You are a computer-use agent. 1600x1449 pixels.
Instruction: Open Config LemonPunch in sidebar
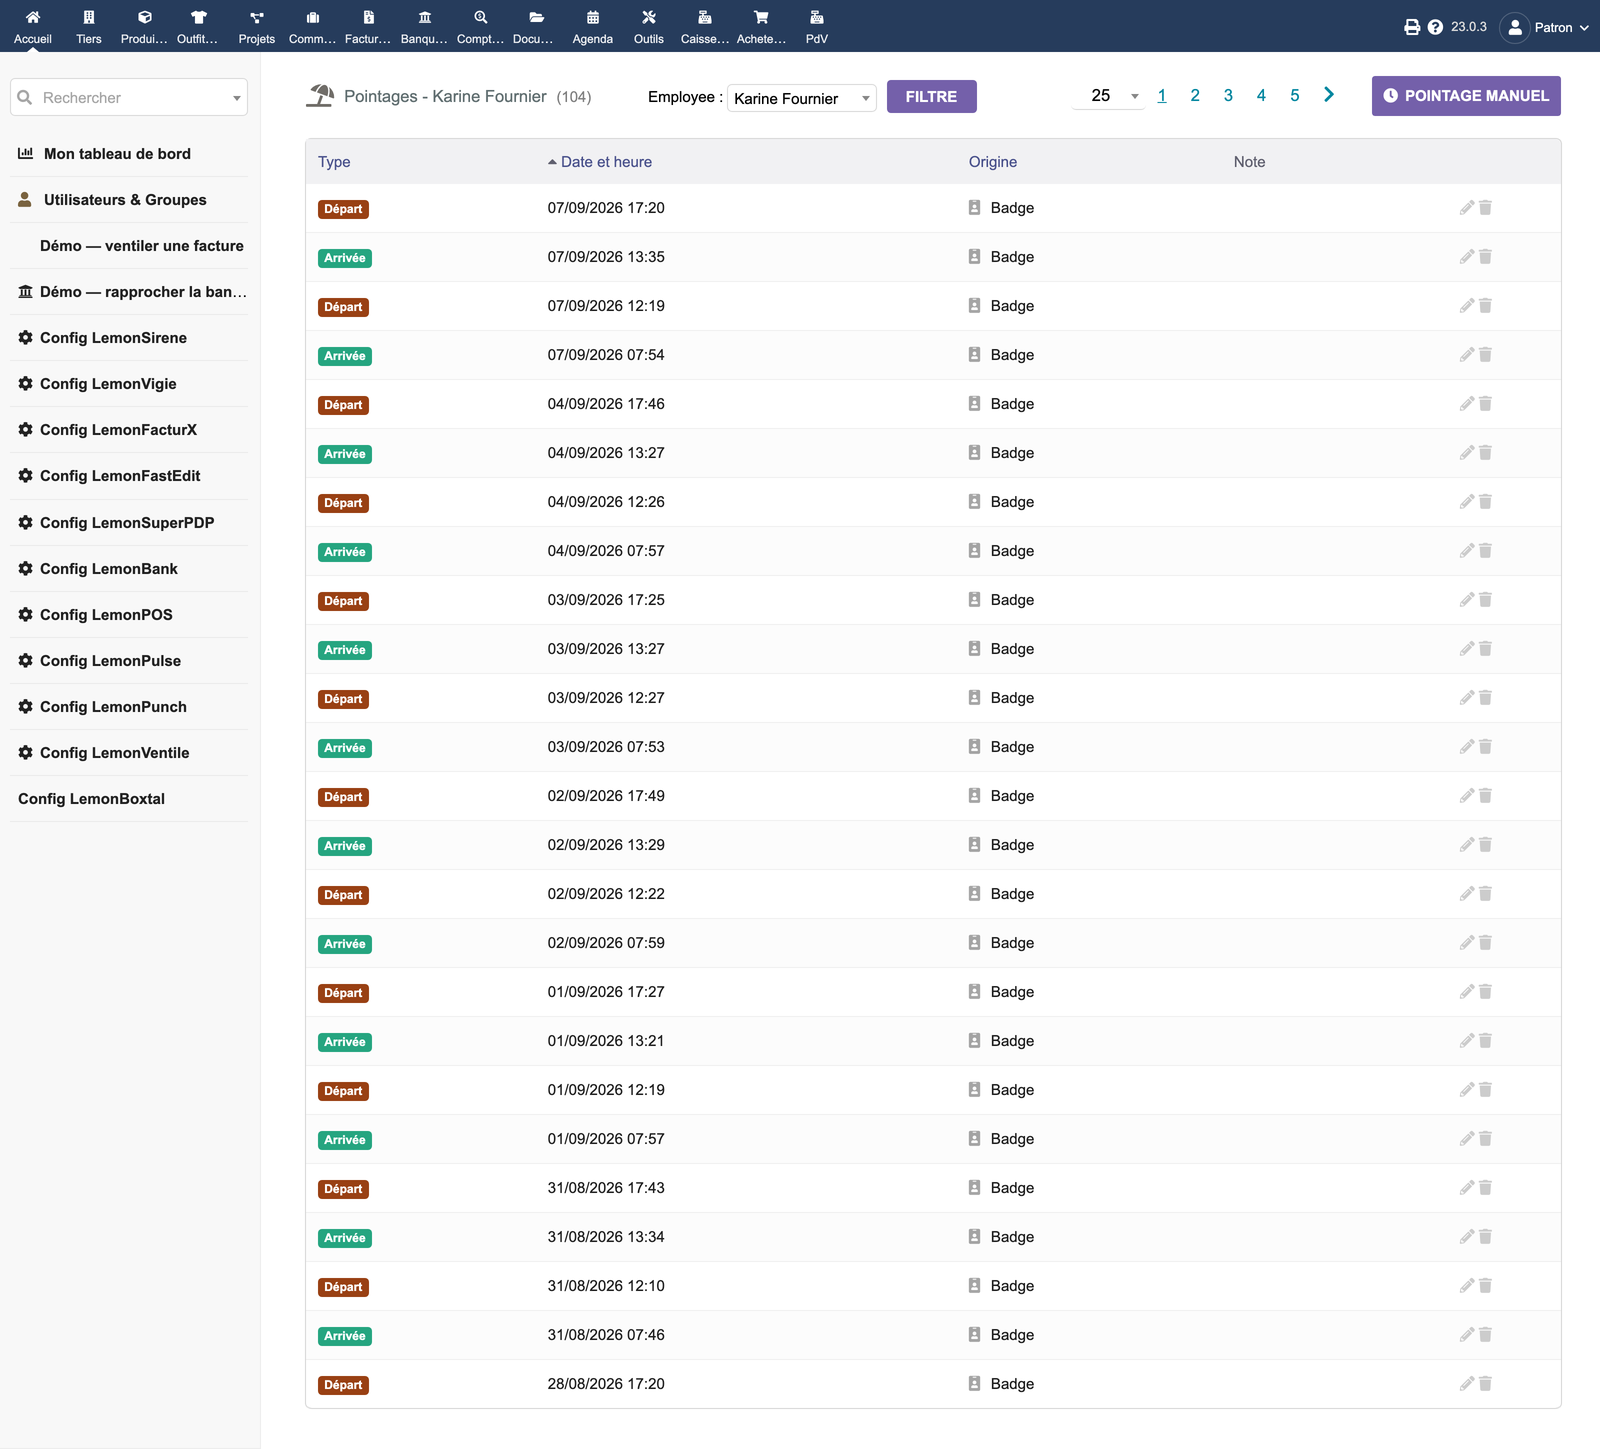pos(113,707)
